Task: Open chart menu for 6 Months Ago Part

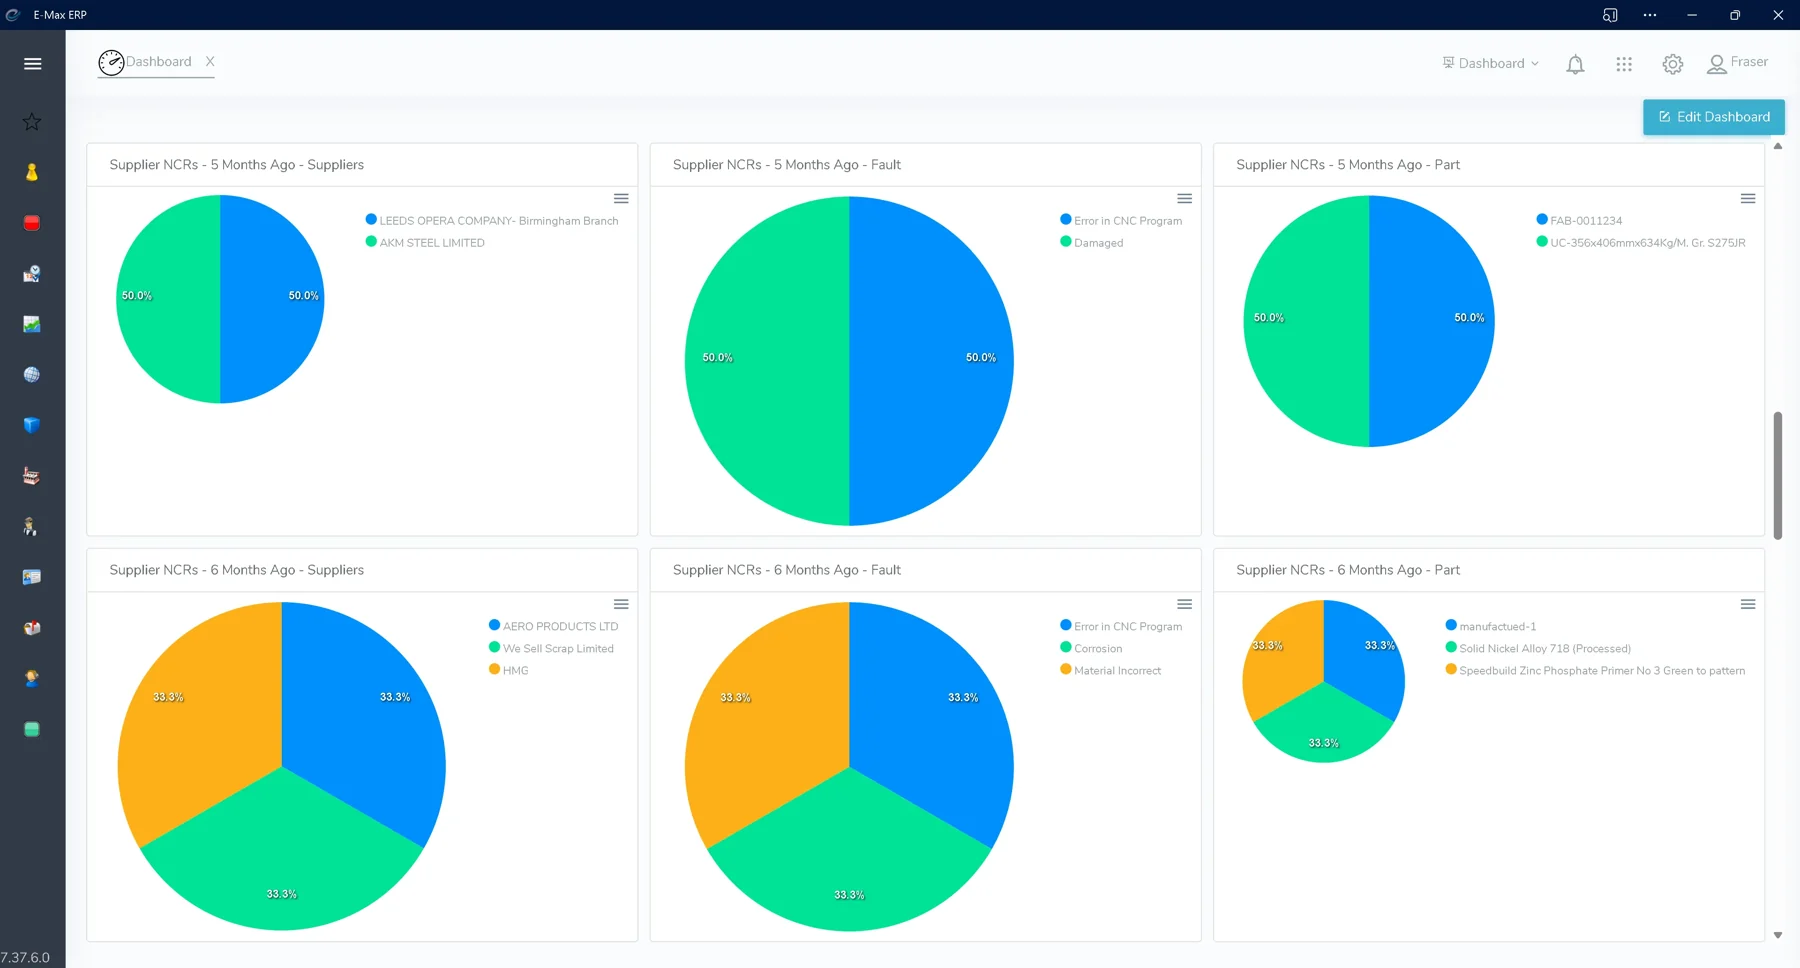Action: click(x=1748, y=604)
